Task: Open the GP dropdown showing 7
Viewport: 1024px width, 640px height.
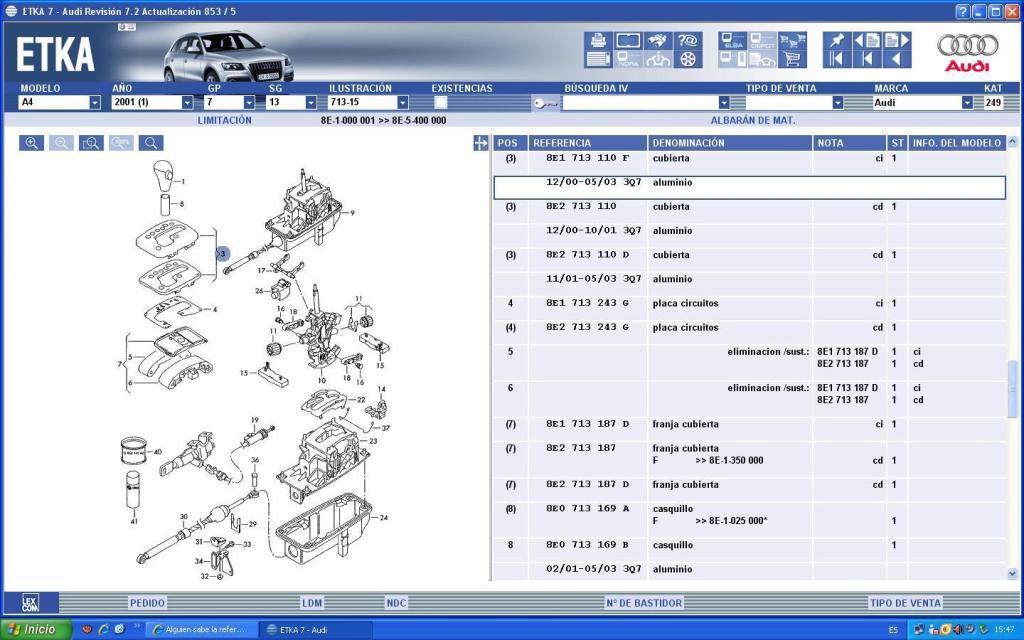Action: coord(249,103)
